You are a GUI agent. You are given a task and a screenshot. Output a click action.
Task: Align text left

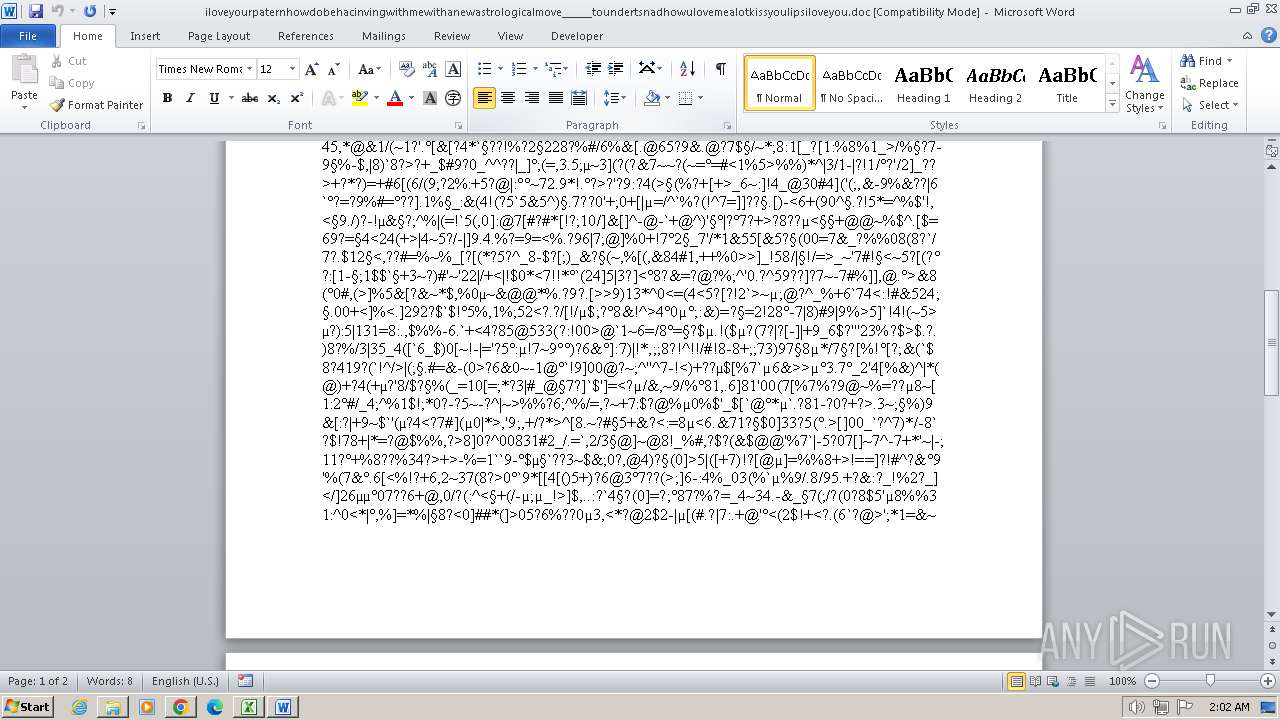coord(485,98)
